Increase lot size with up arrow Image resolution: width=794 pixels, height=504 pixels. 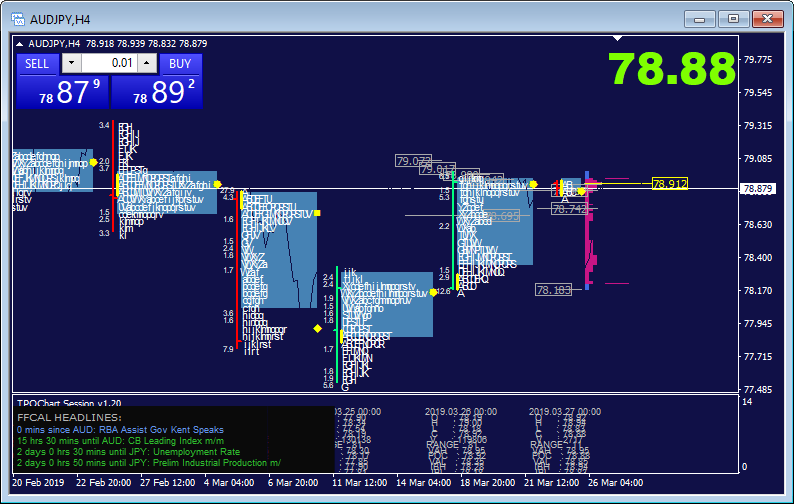coord(147,63)
